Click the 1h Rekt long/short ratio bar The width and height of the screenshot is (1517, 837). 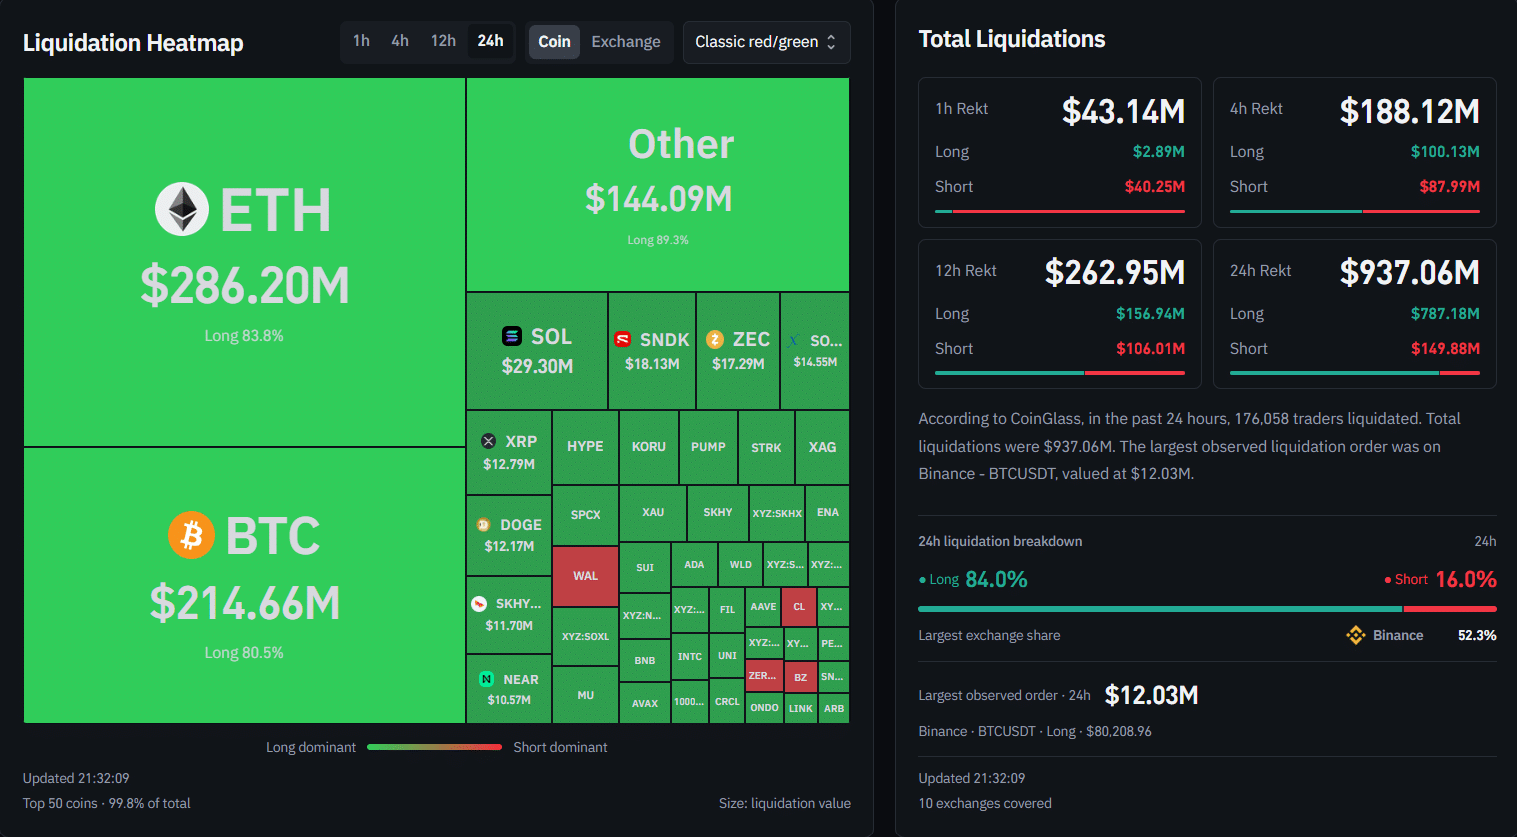pos(1060,211)
